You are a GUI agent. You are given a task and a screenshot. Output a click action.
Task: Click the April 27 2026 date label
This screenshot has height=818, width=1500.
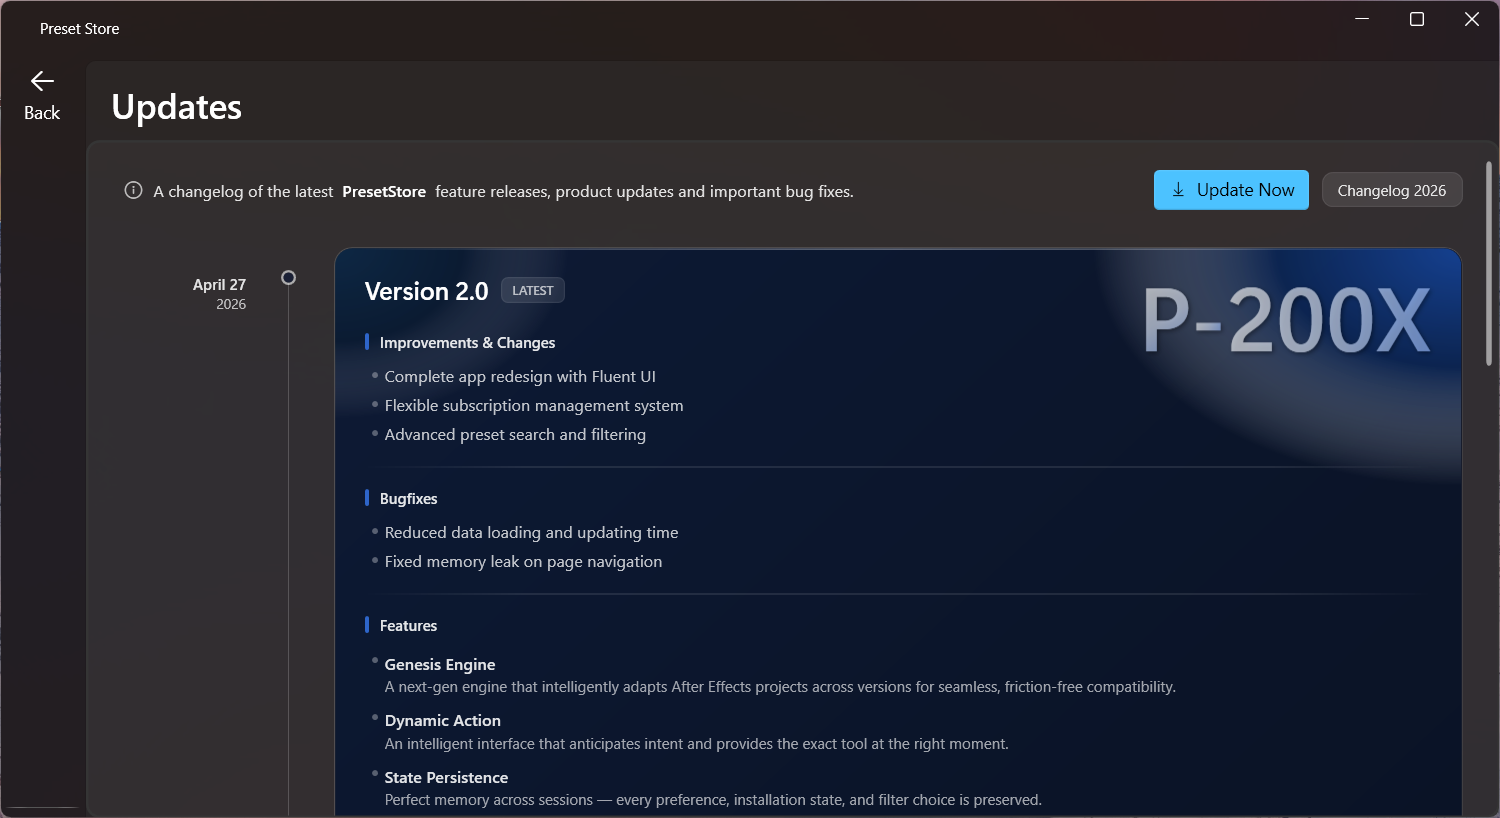(219, 294)
